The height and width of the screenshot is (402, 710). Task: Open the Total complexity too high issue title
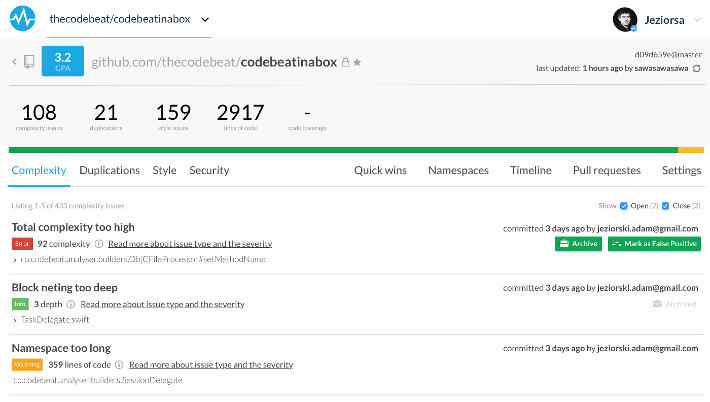pyautogui.click(x=73, y=228)
